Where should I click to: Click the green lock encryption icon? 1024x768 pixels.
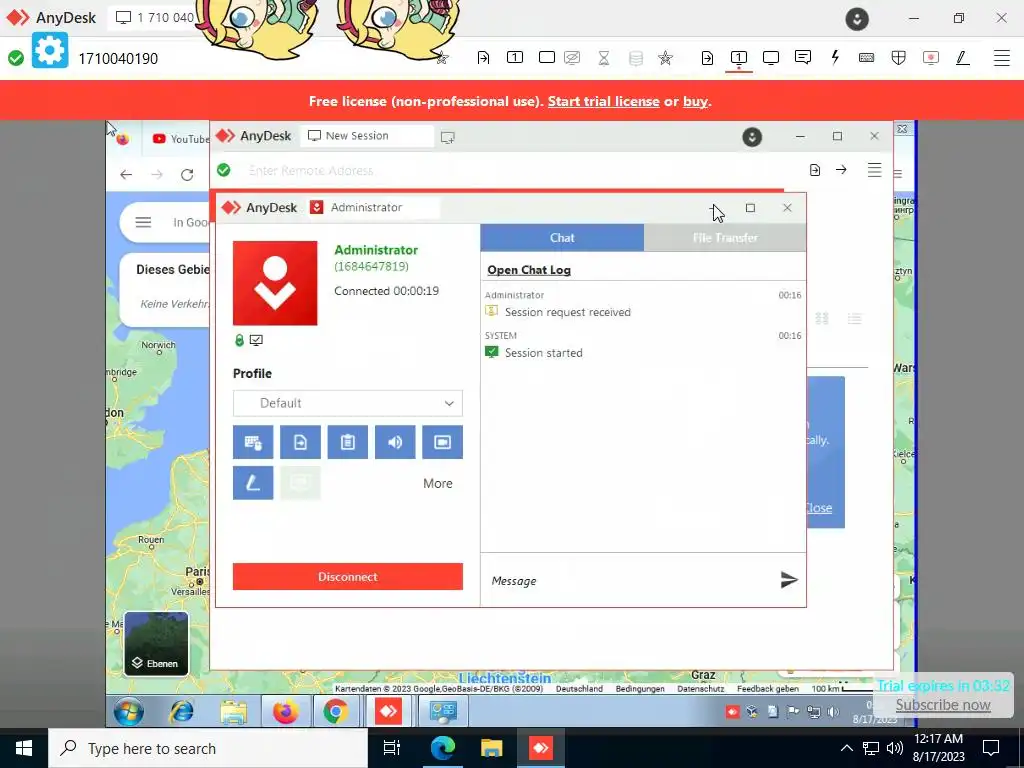tap(239, 340)
